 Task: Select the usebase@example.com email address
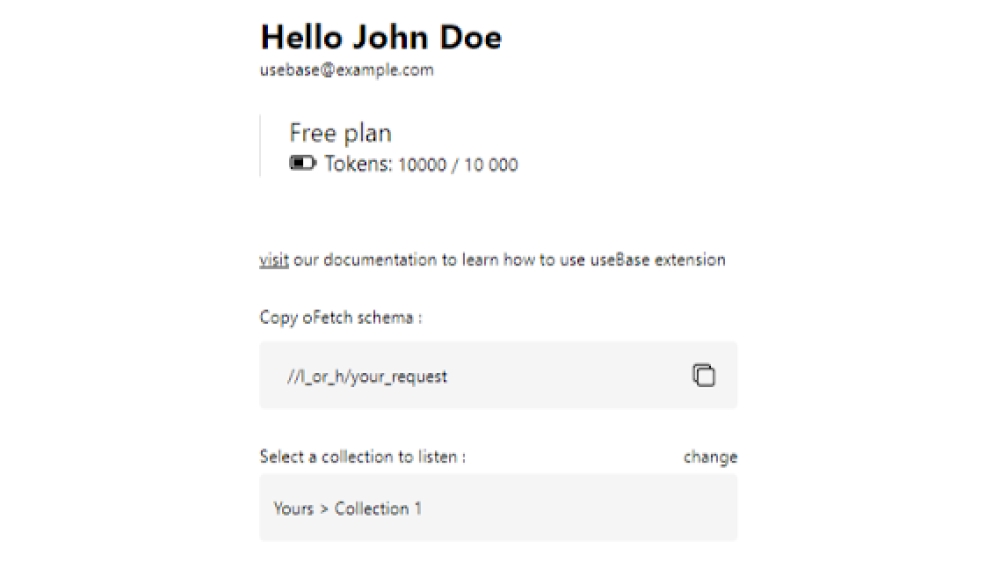click(346, 70)
